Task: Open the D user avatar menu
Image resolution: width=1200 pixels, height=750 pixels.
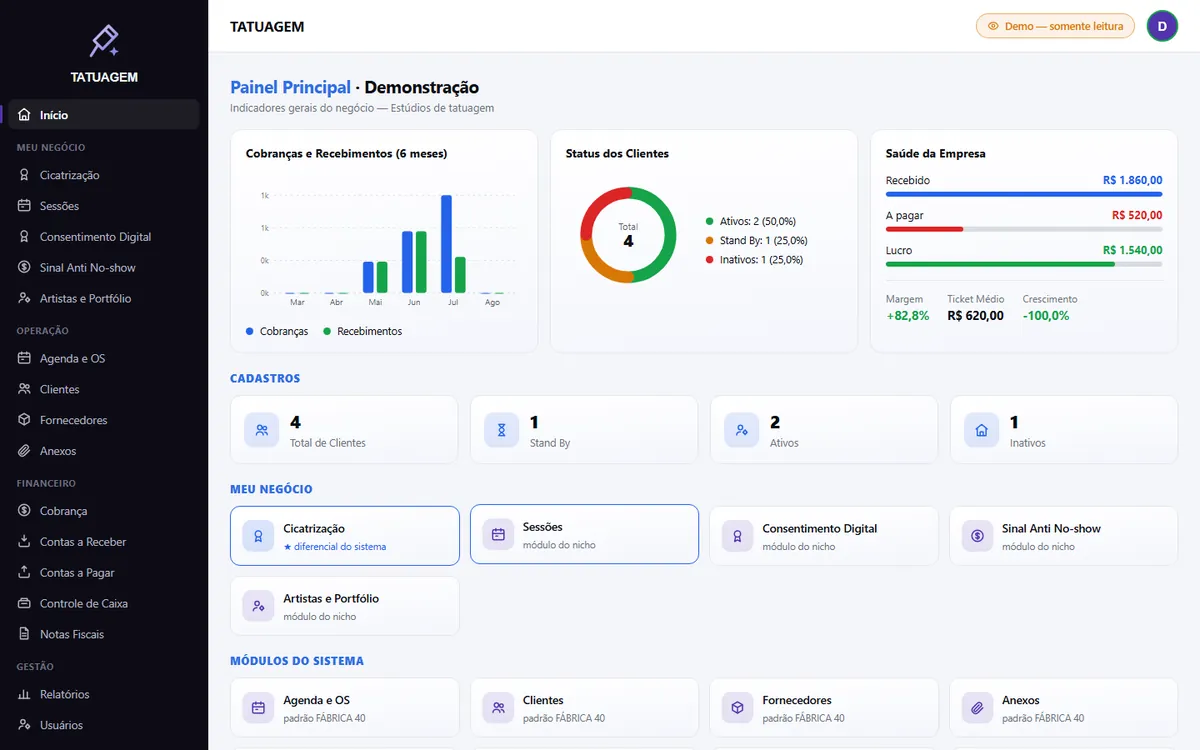Action: point(1162,26)
